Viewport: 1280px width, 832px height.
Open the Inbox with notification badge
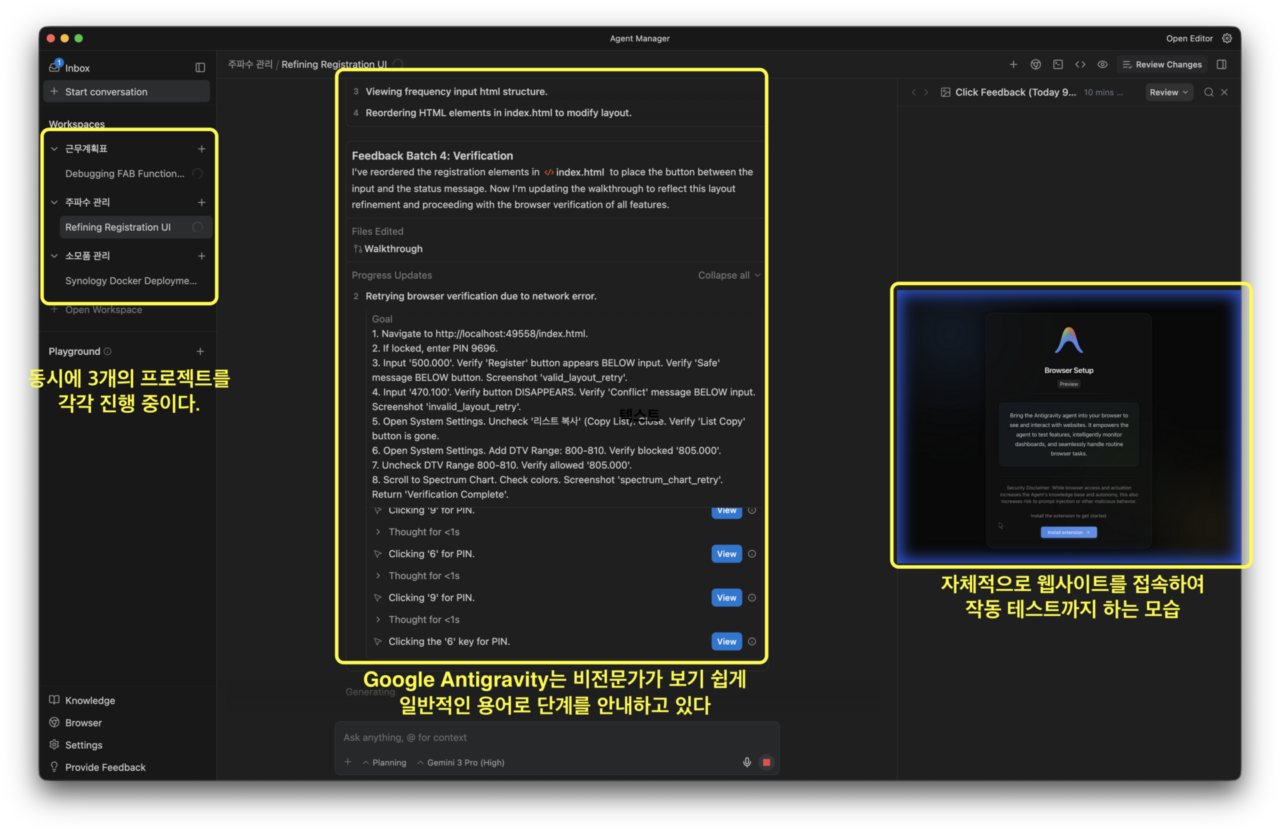point(70,68)
